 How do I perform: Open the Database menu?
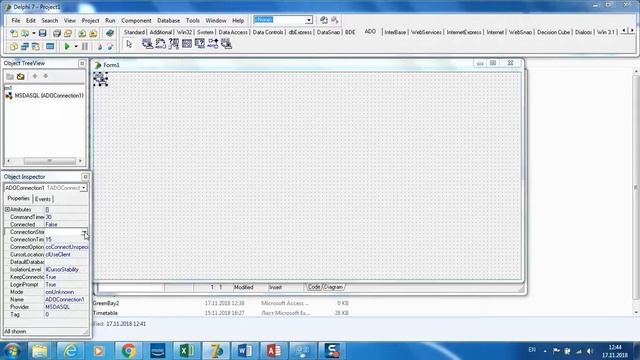168,20
